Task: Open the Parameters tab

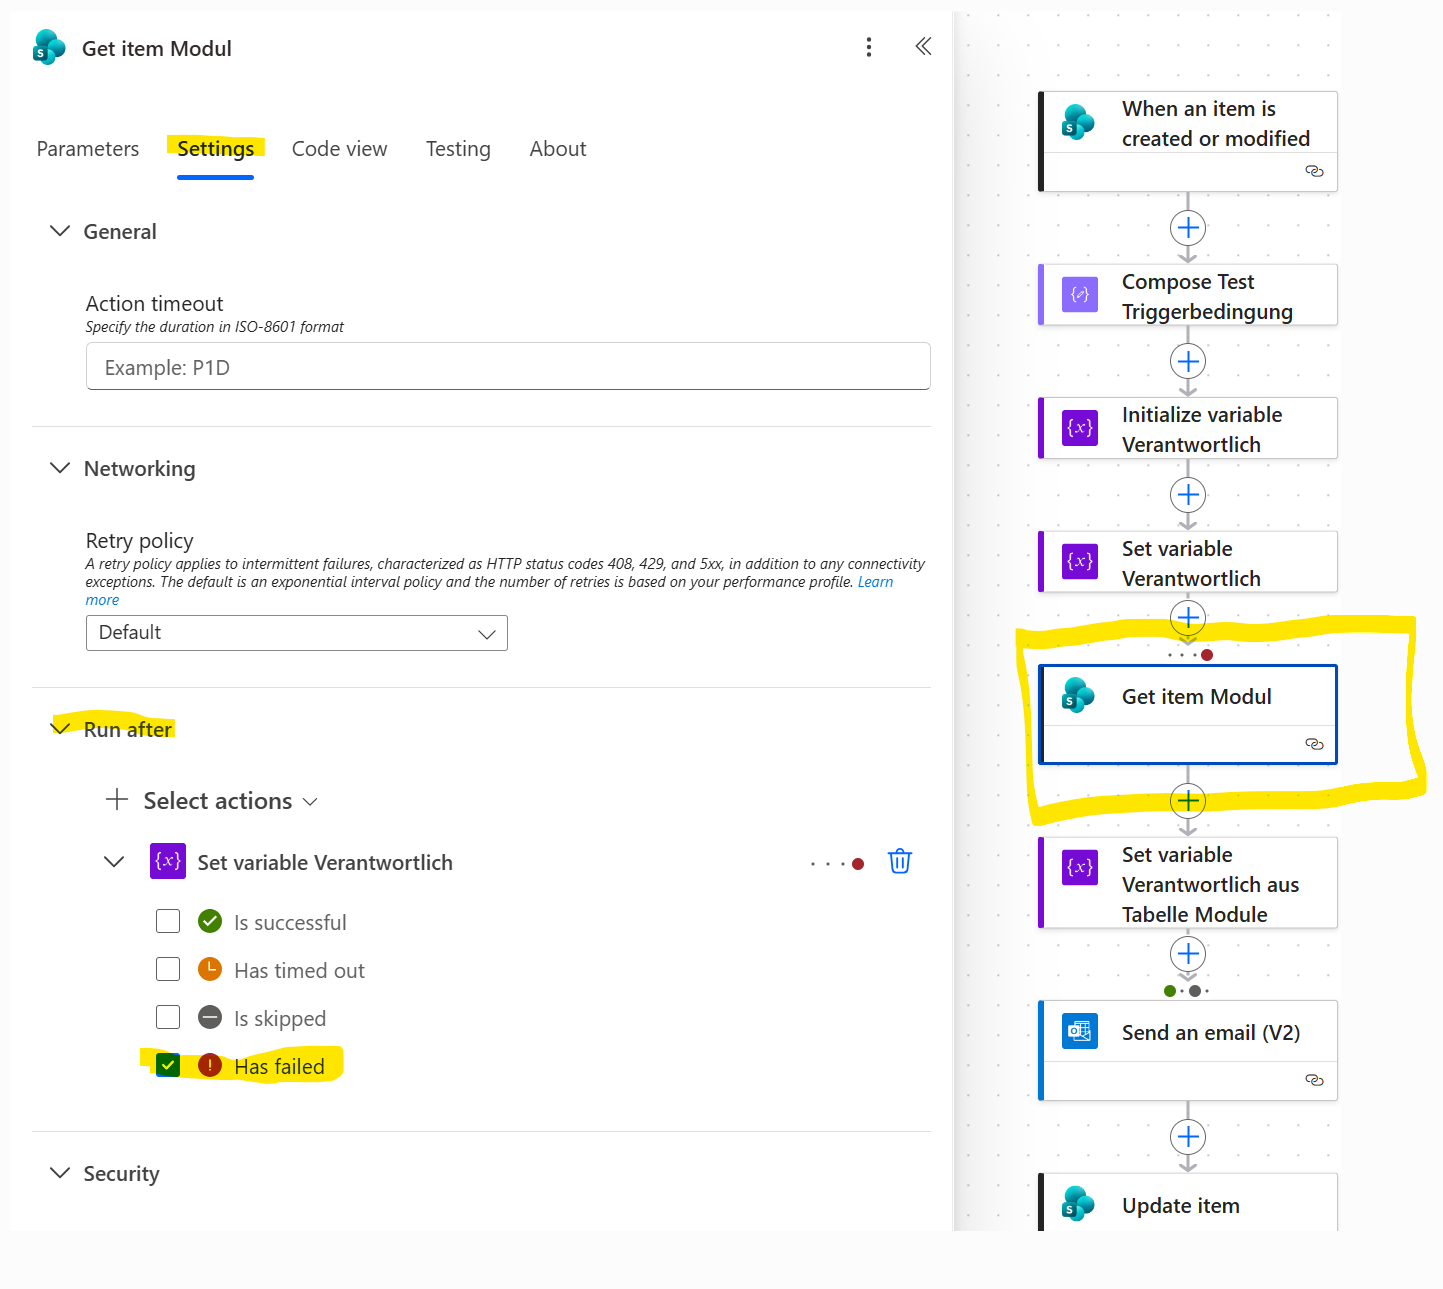Action: (x=88, y=149)
